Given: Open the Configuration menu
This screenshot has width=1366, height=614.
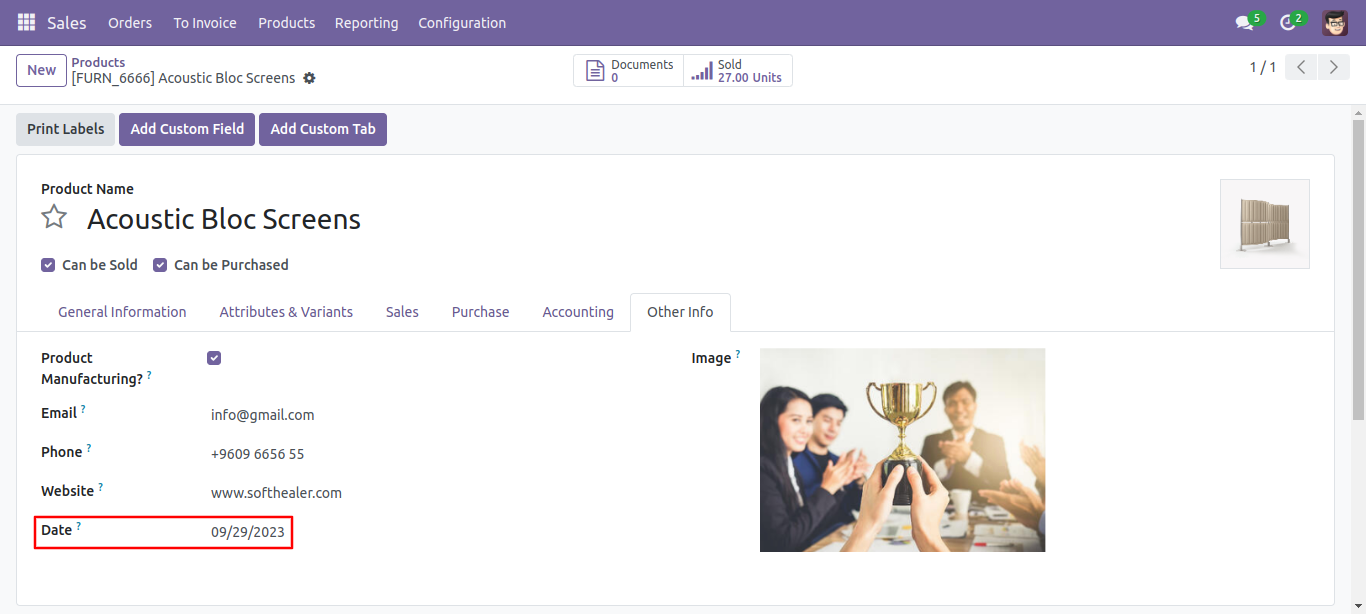Looking at the screenshot, I should pos(462,22).
